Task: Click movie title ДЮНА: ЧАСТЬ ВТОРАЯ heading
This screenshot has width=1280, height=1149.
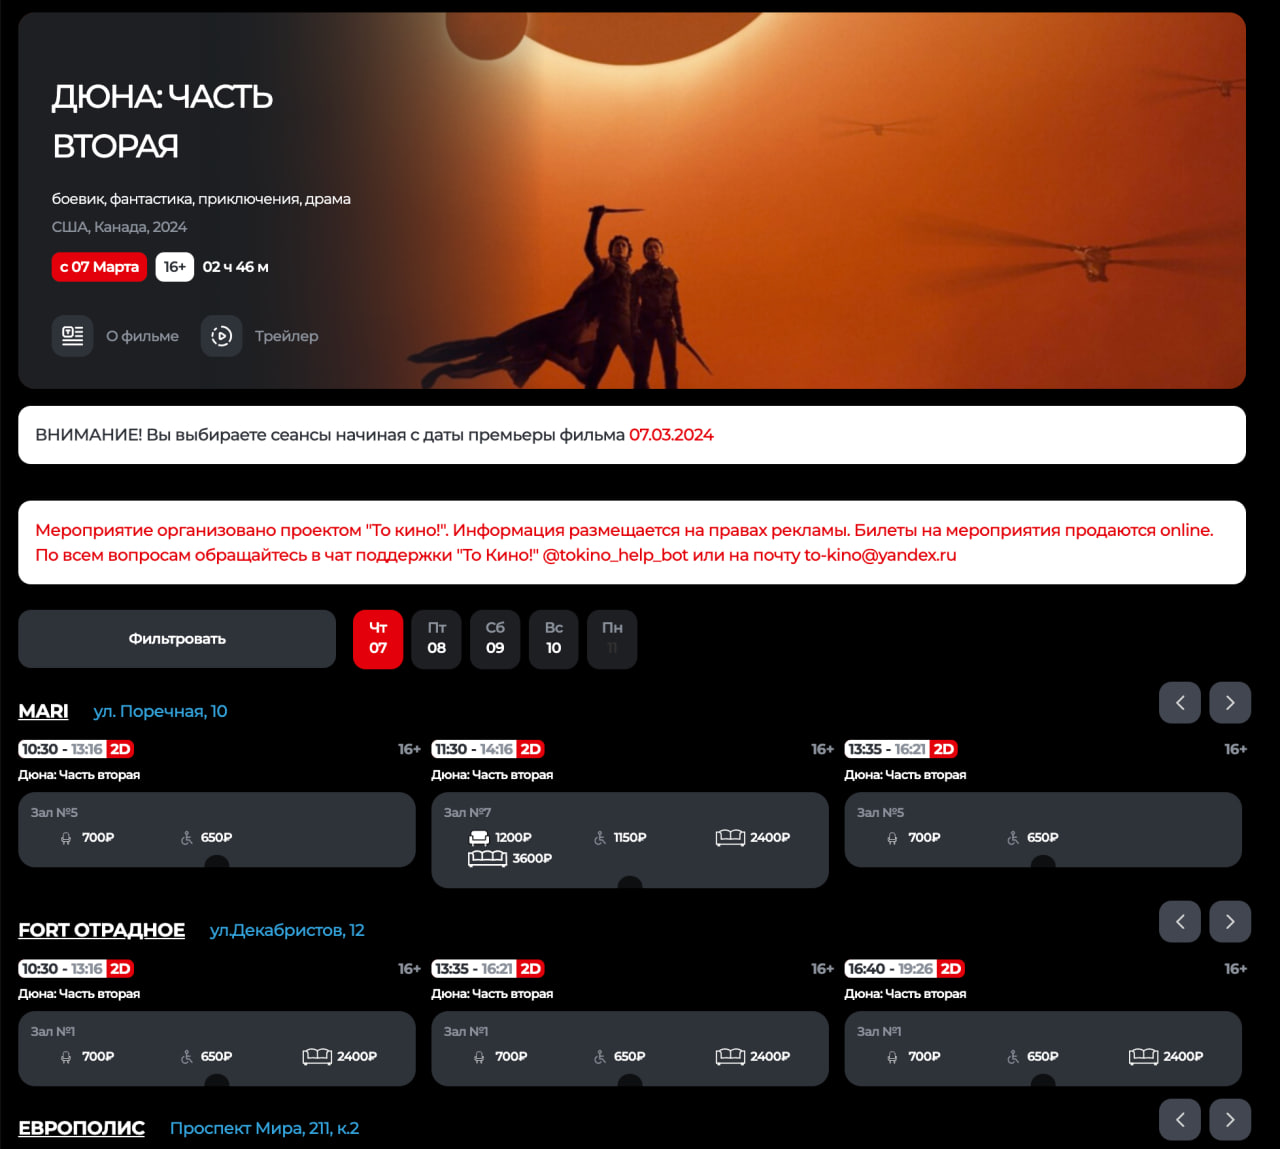Action: (162, 121)
